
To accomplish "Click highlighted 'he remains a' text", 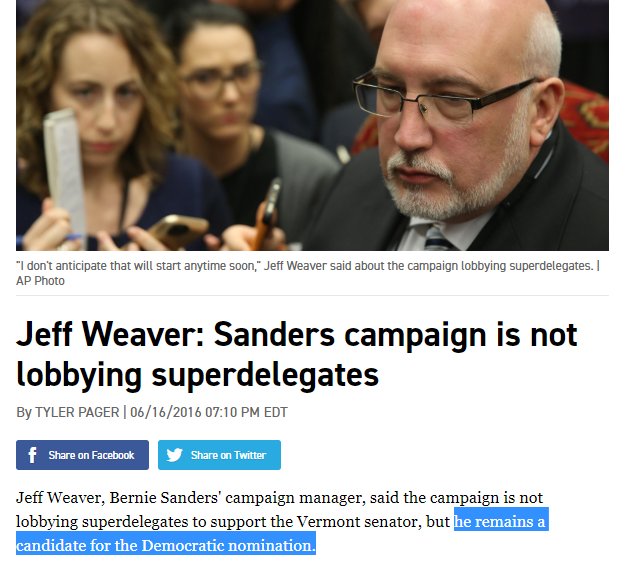I will click(x=501, y=521).
